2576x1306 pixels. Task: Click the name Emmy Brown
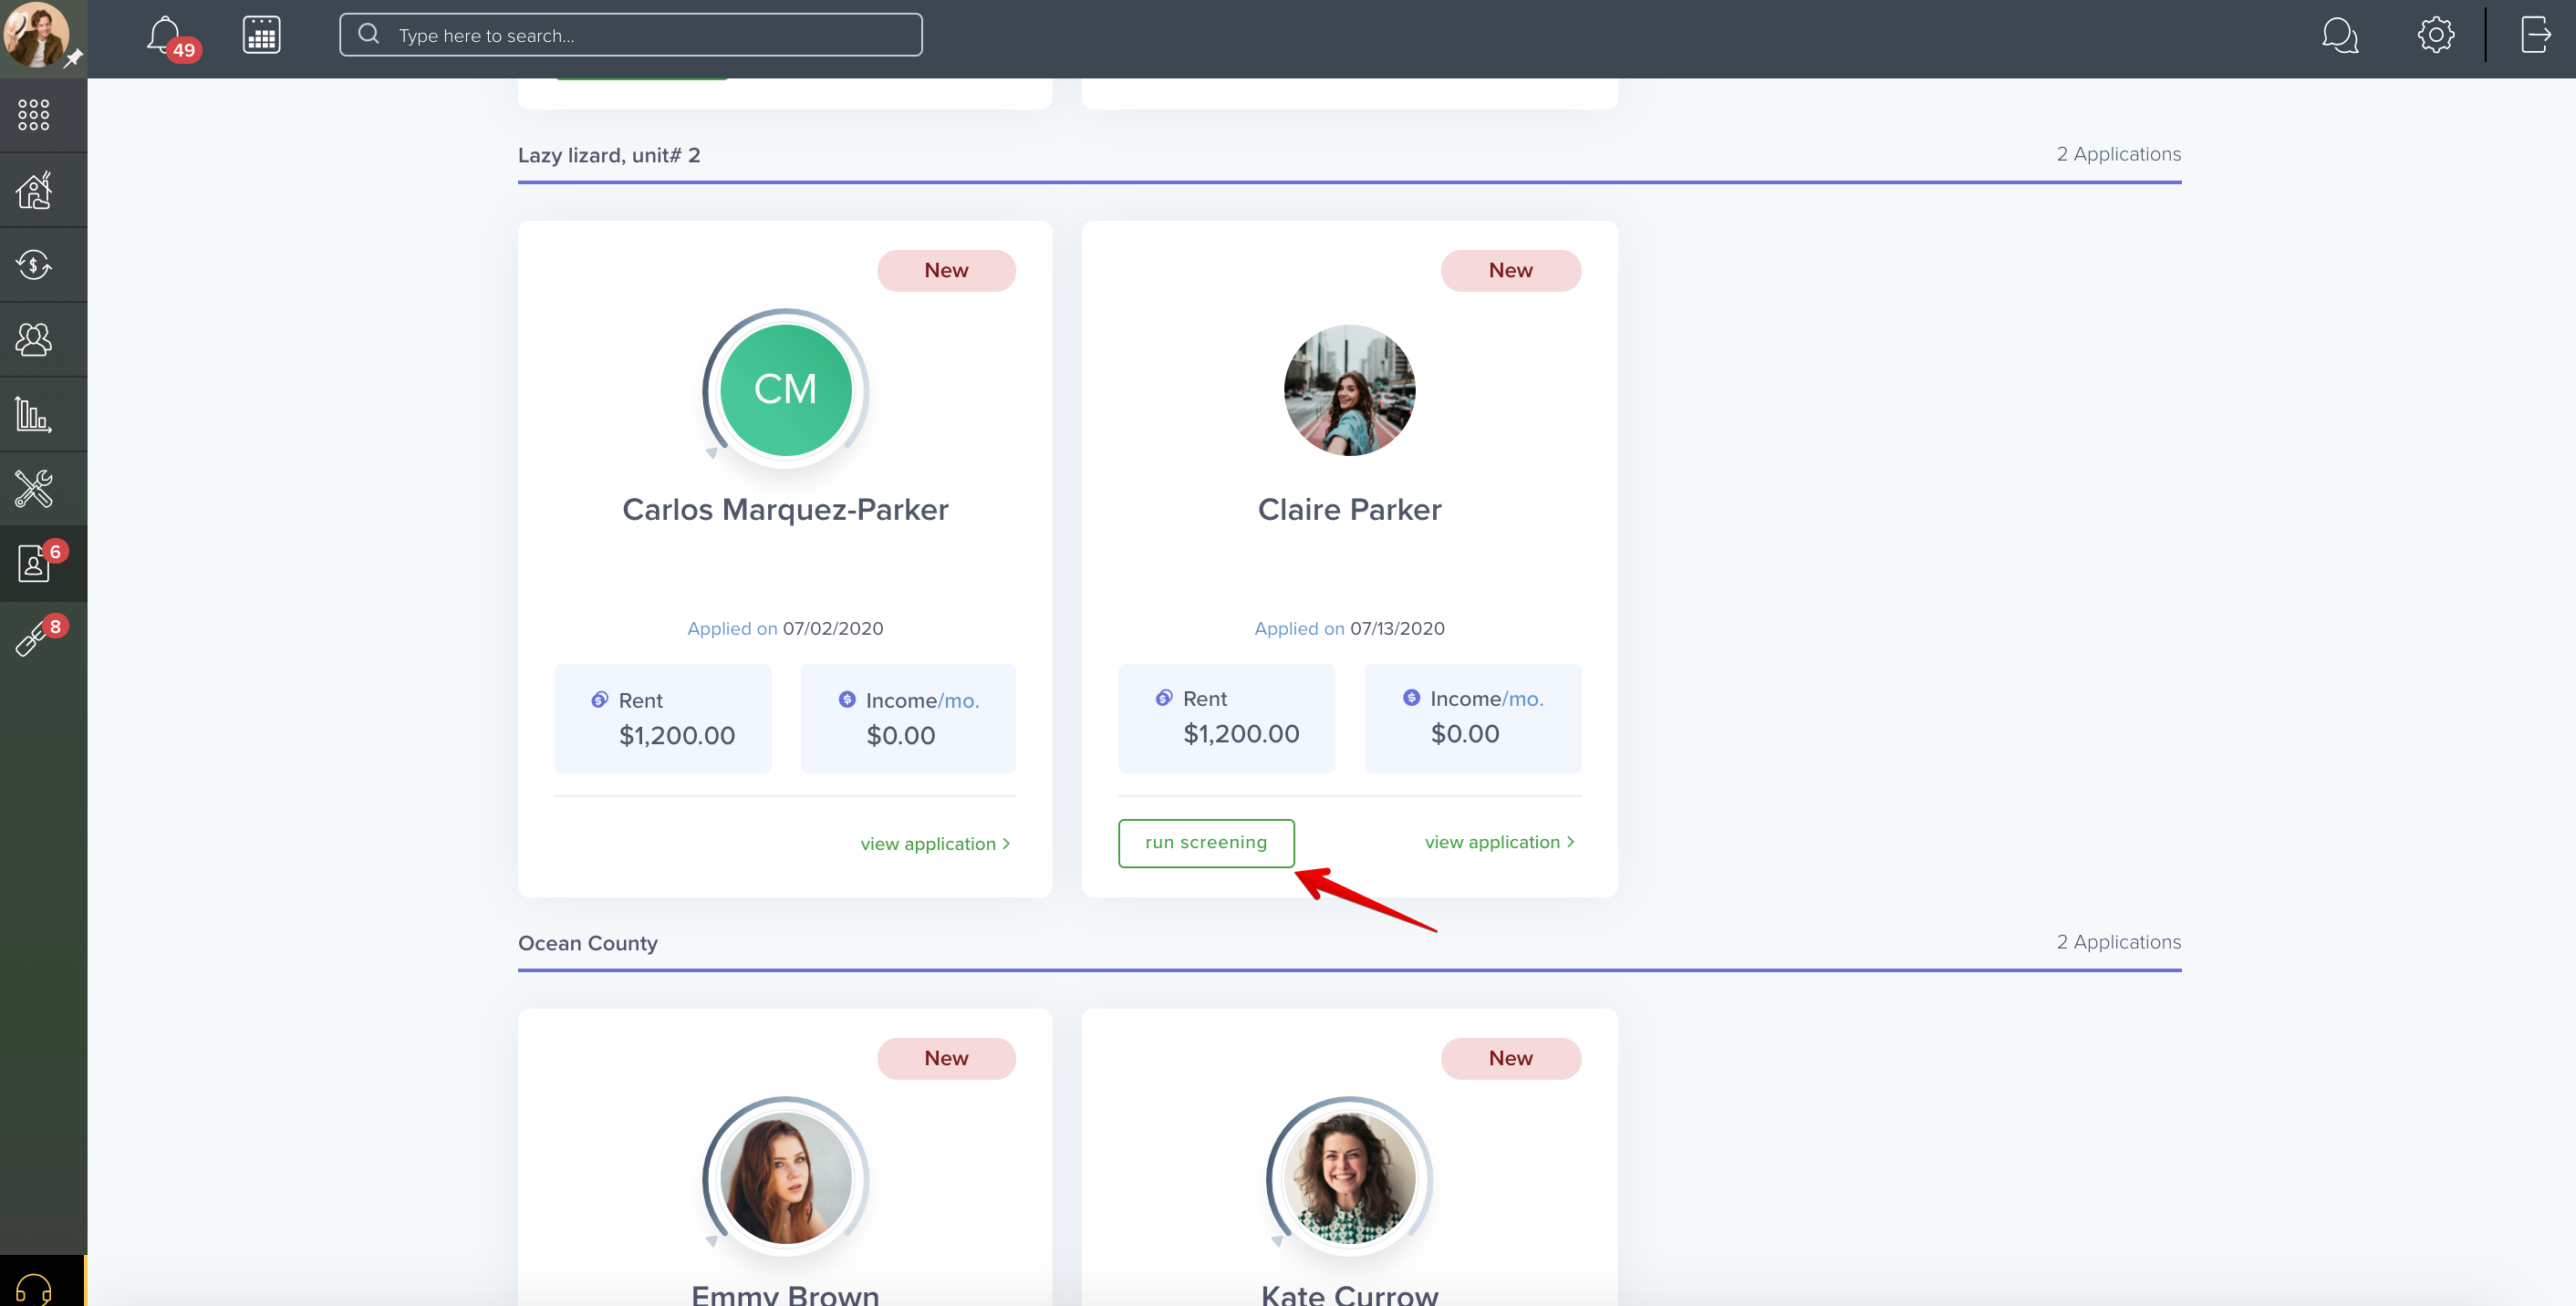785,1294
